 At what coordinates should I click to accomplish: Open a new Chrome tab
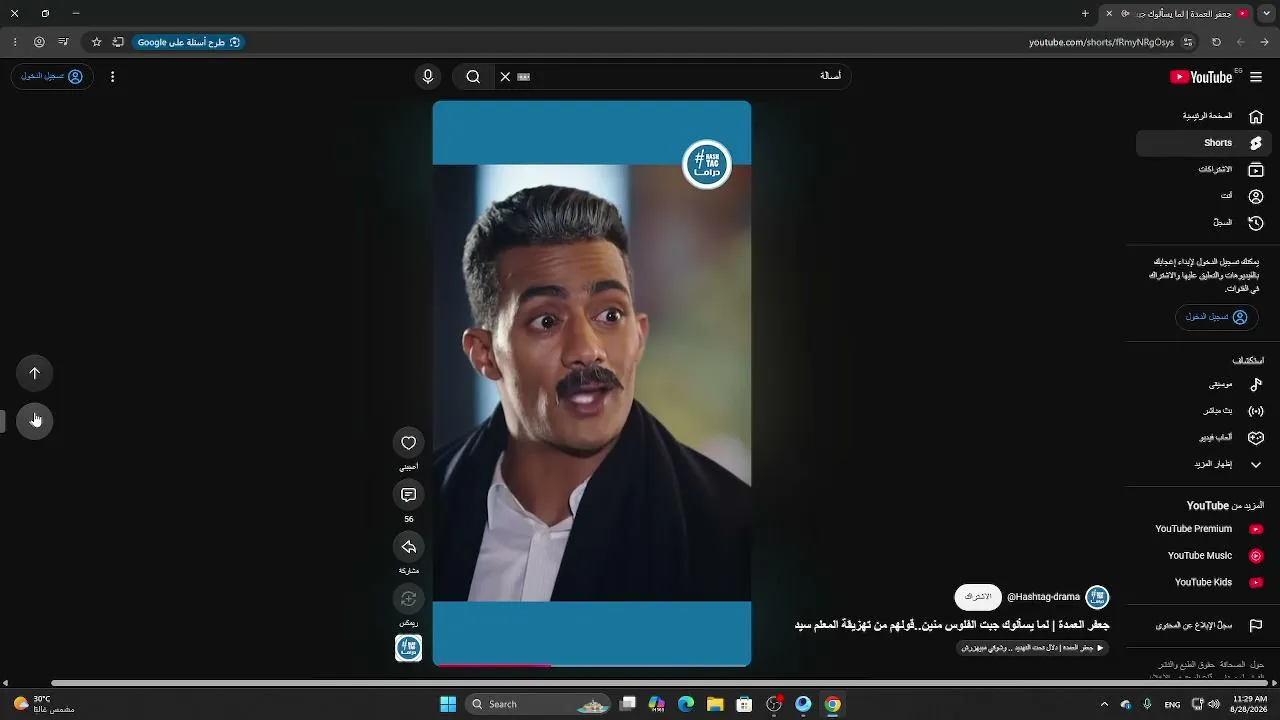coord(1085,13)
